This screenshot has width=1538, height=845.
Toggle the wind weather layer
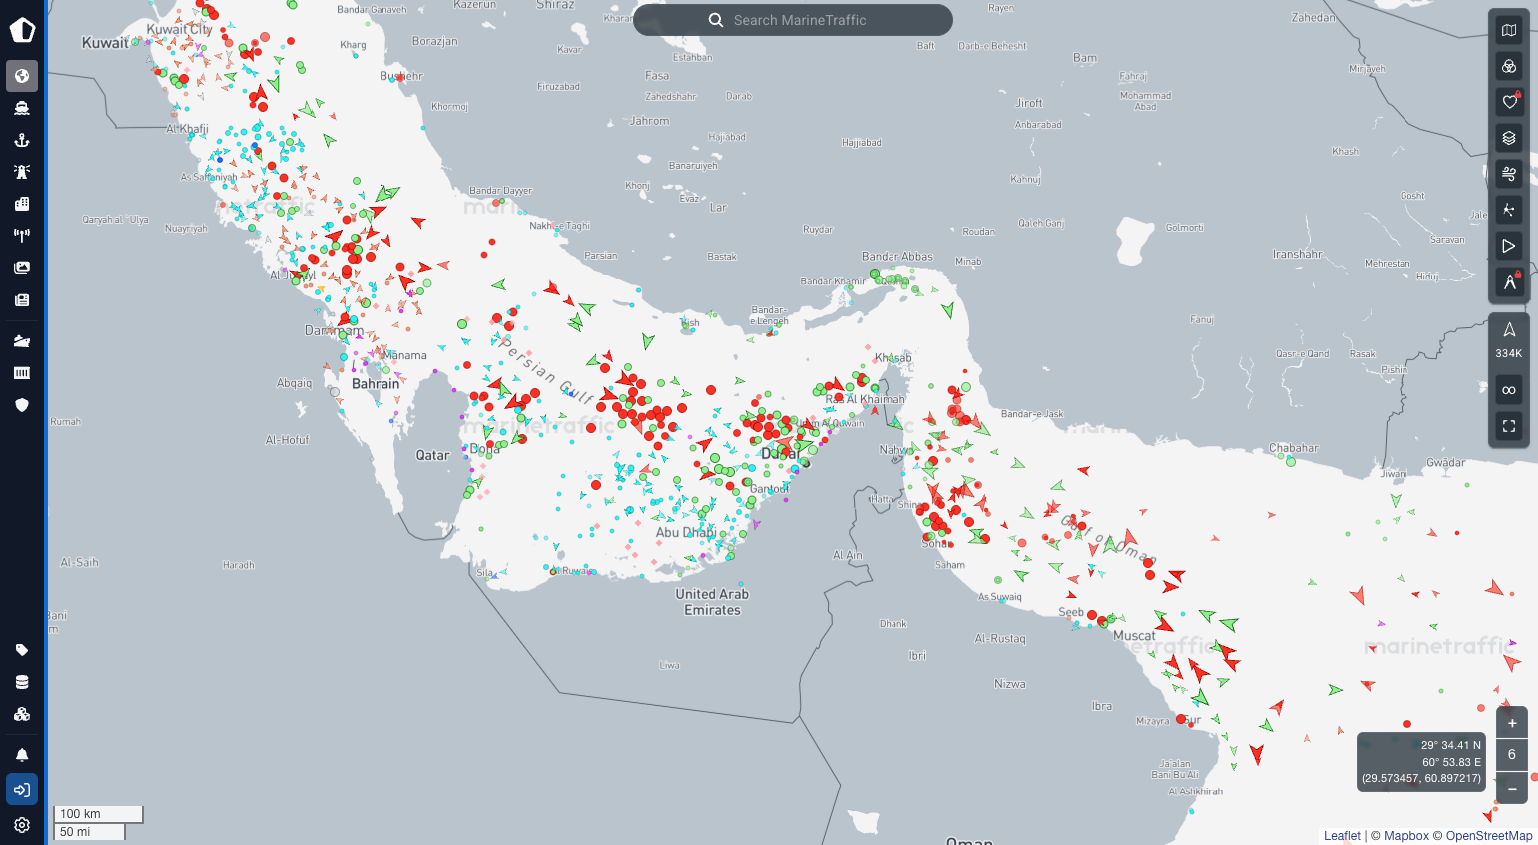click(x=1509, y=174)
